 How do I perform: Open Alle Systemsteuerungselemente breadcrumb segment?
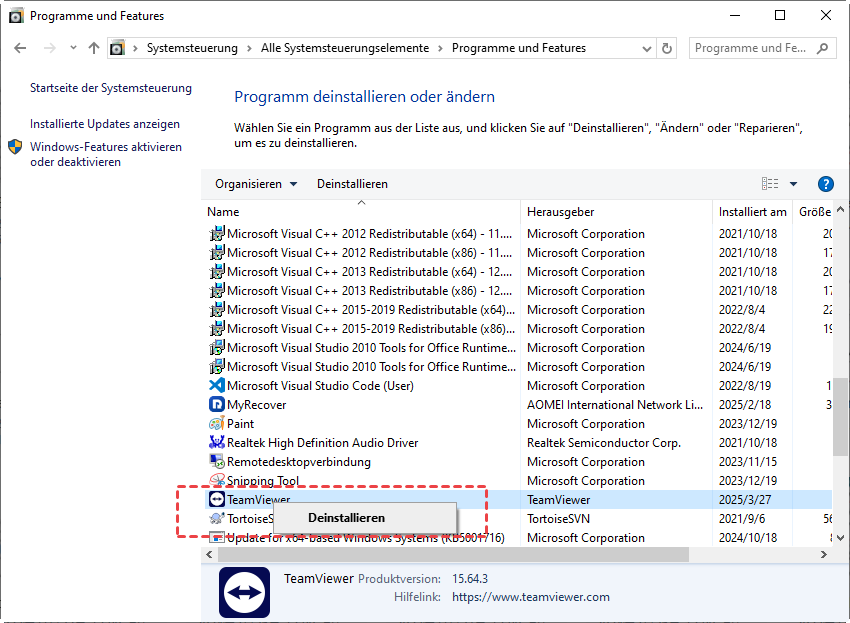pos(345,48)
